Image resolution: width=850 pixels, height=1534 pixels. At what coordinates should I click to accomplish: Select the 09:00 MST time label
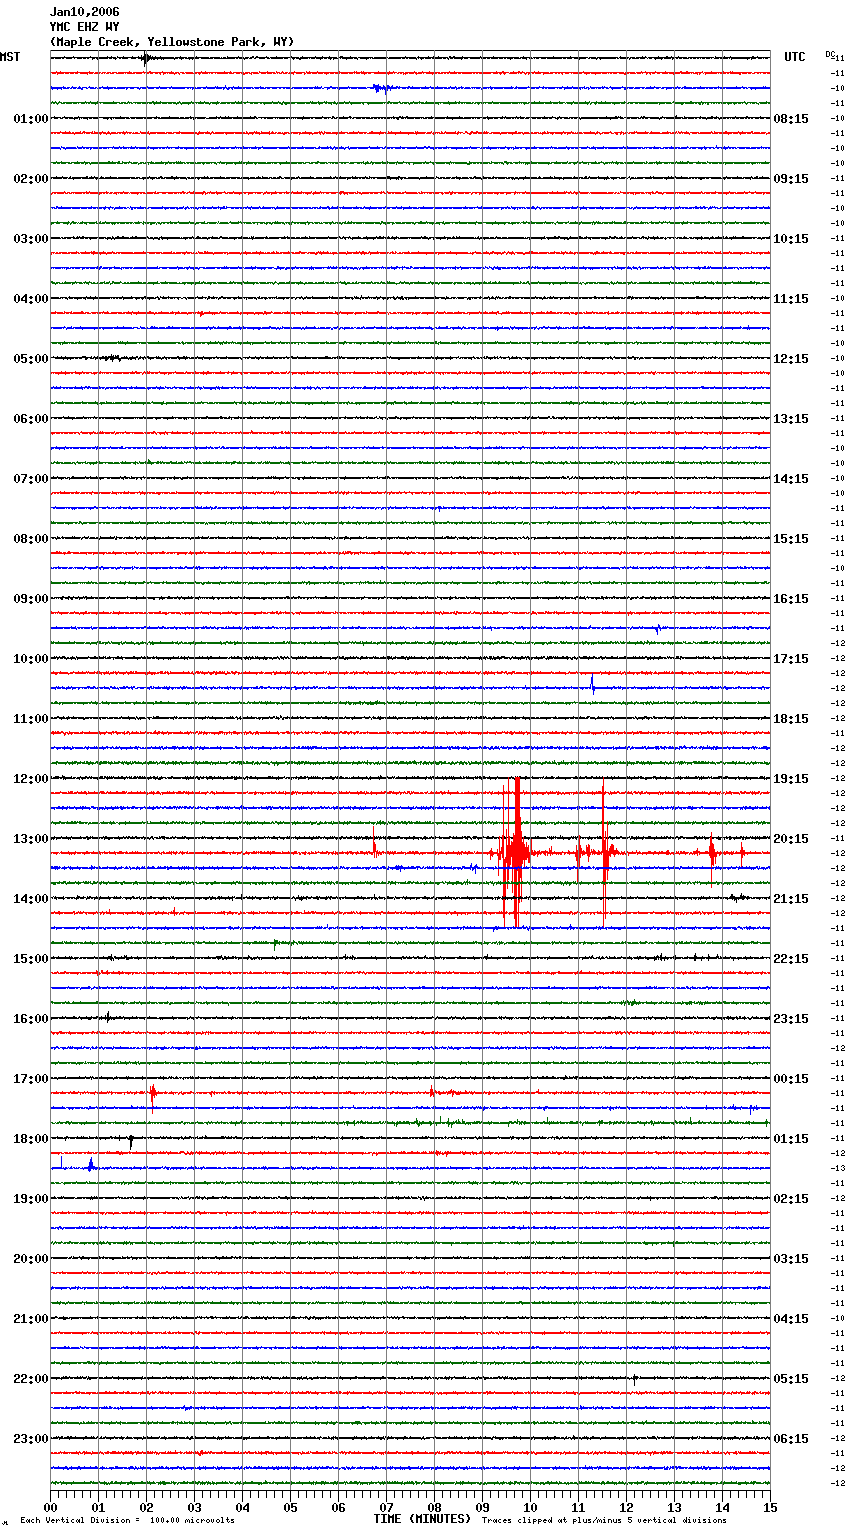[x=31, y=599]
